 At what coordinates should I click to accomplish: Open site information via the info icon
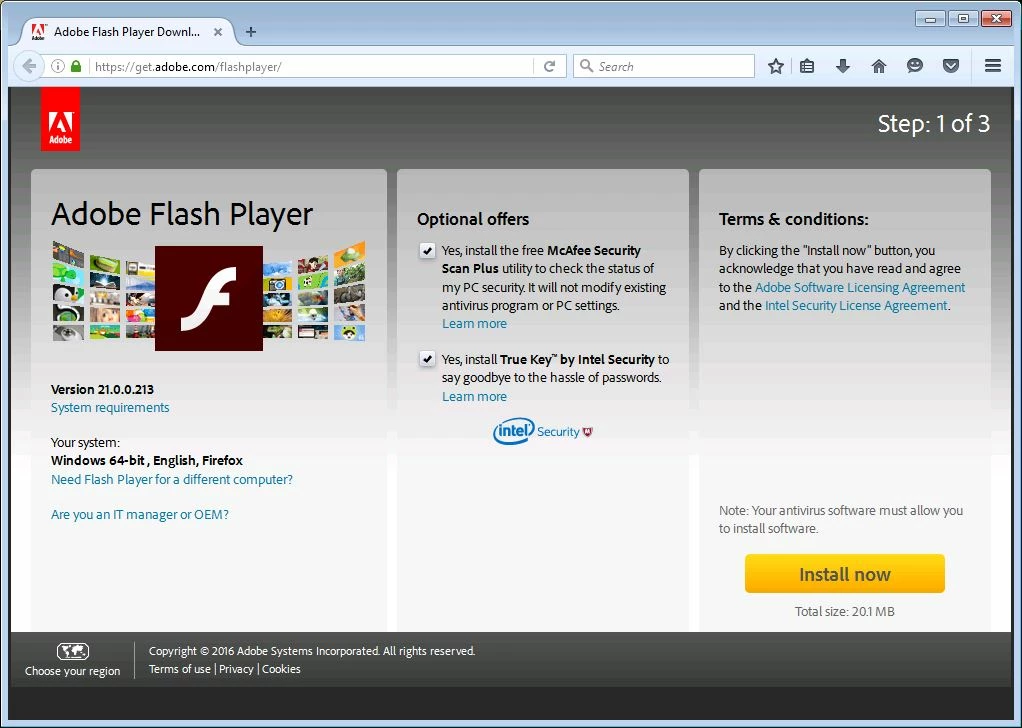tap(58, 66)
